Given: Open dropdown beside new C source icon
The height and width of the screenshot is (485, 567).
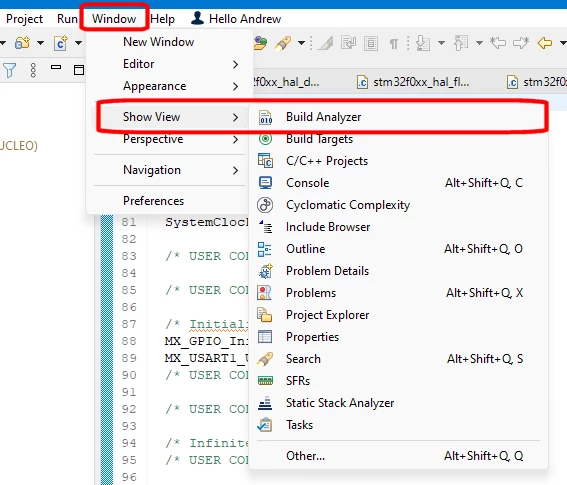Looking at the screenshot, I should click(78, 43).
